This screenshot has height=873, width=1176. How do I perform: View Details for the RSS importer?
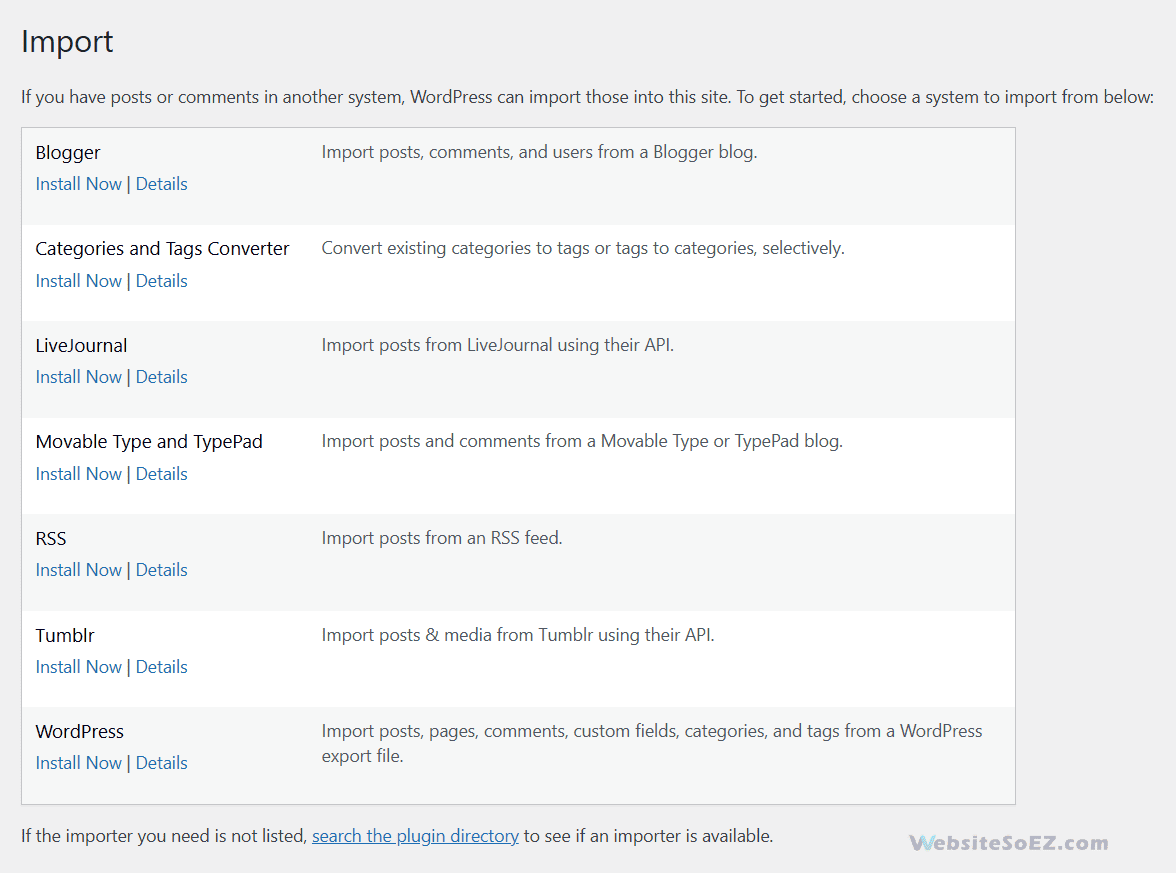point(161,569)
